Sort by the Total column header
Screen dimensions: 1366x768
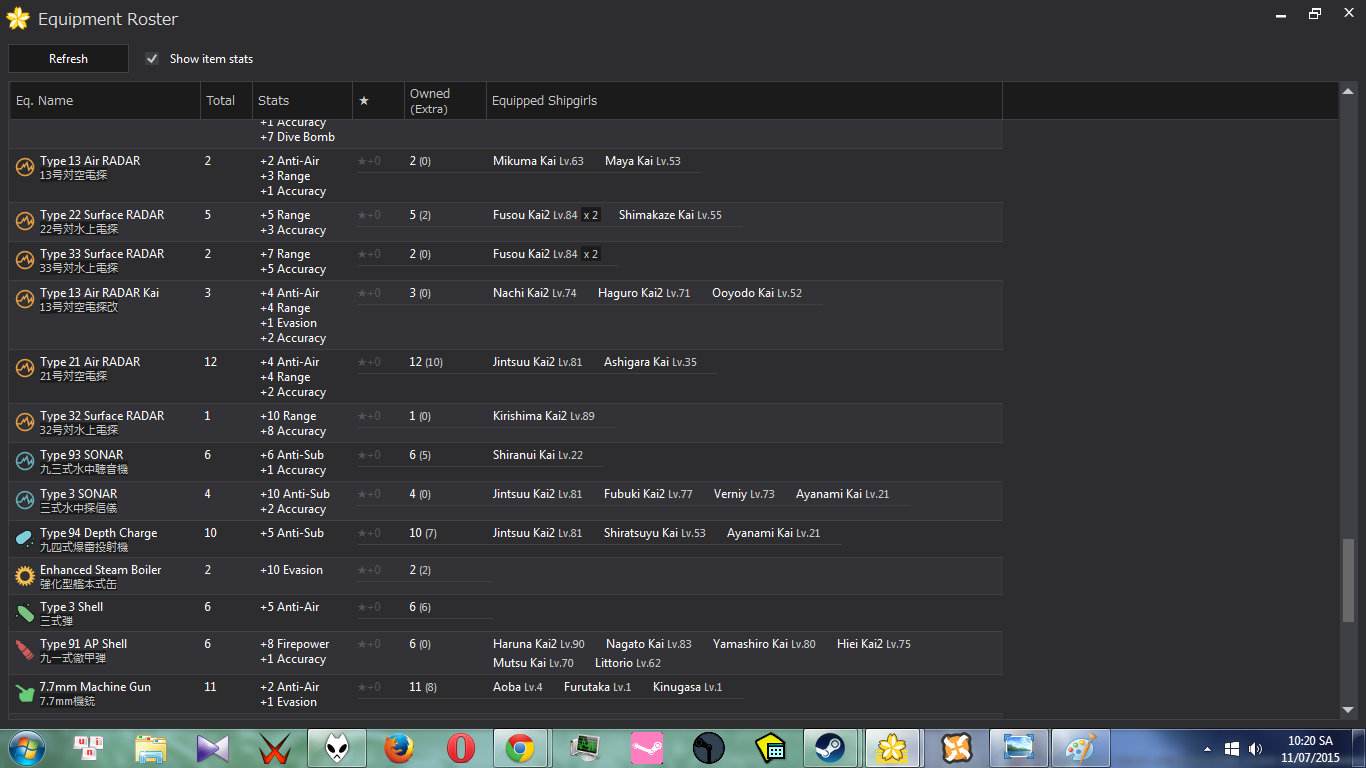(226, 100)
